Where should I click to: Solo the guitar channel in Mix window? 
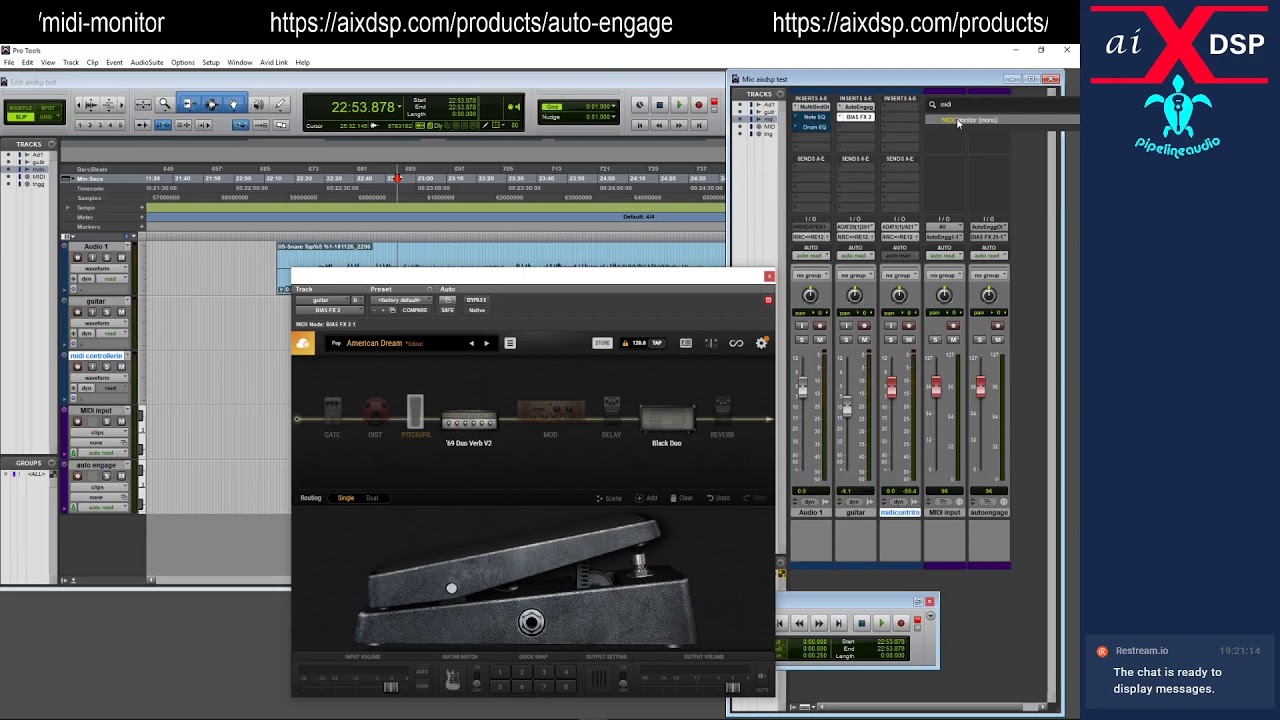pyautogui.click(x=846, y=340)
